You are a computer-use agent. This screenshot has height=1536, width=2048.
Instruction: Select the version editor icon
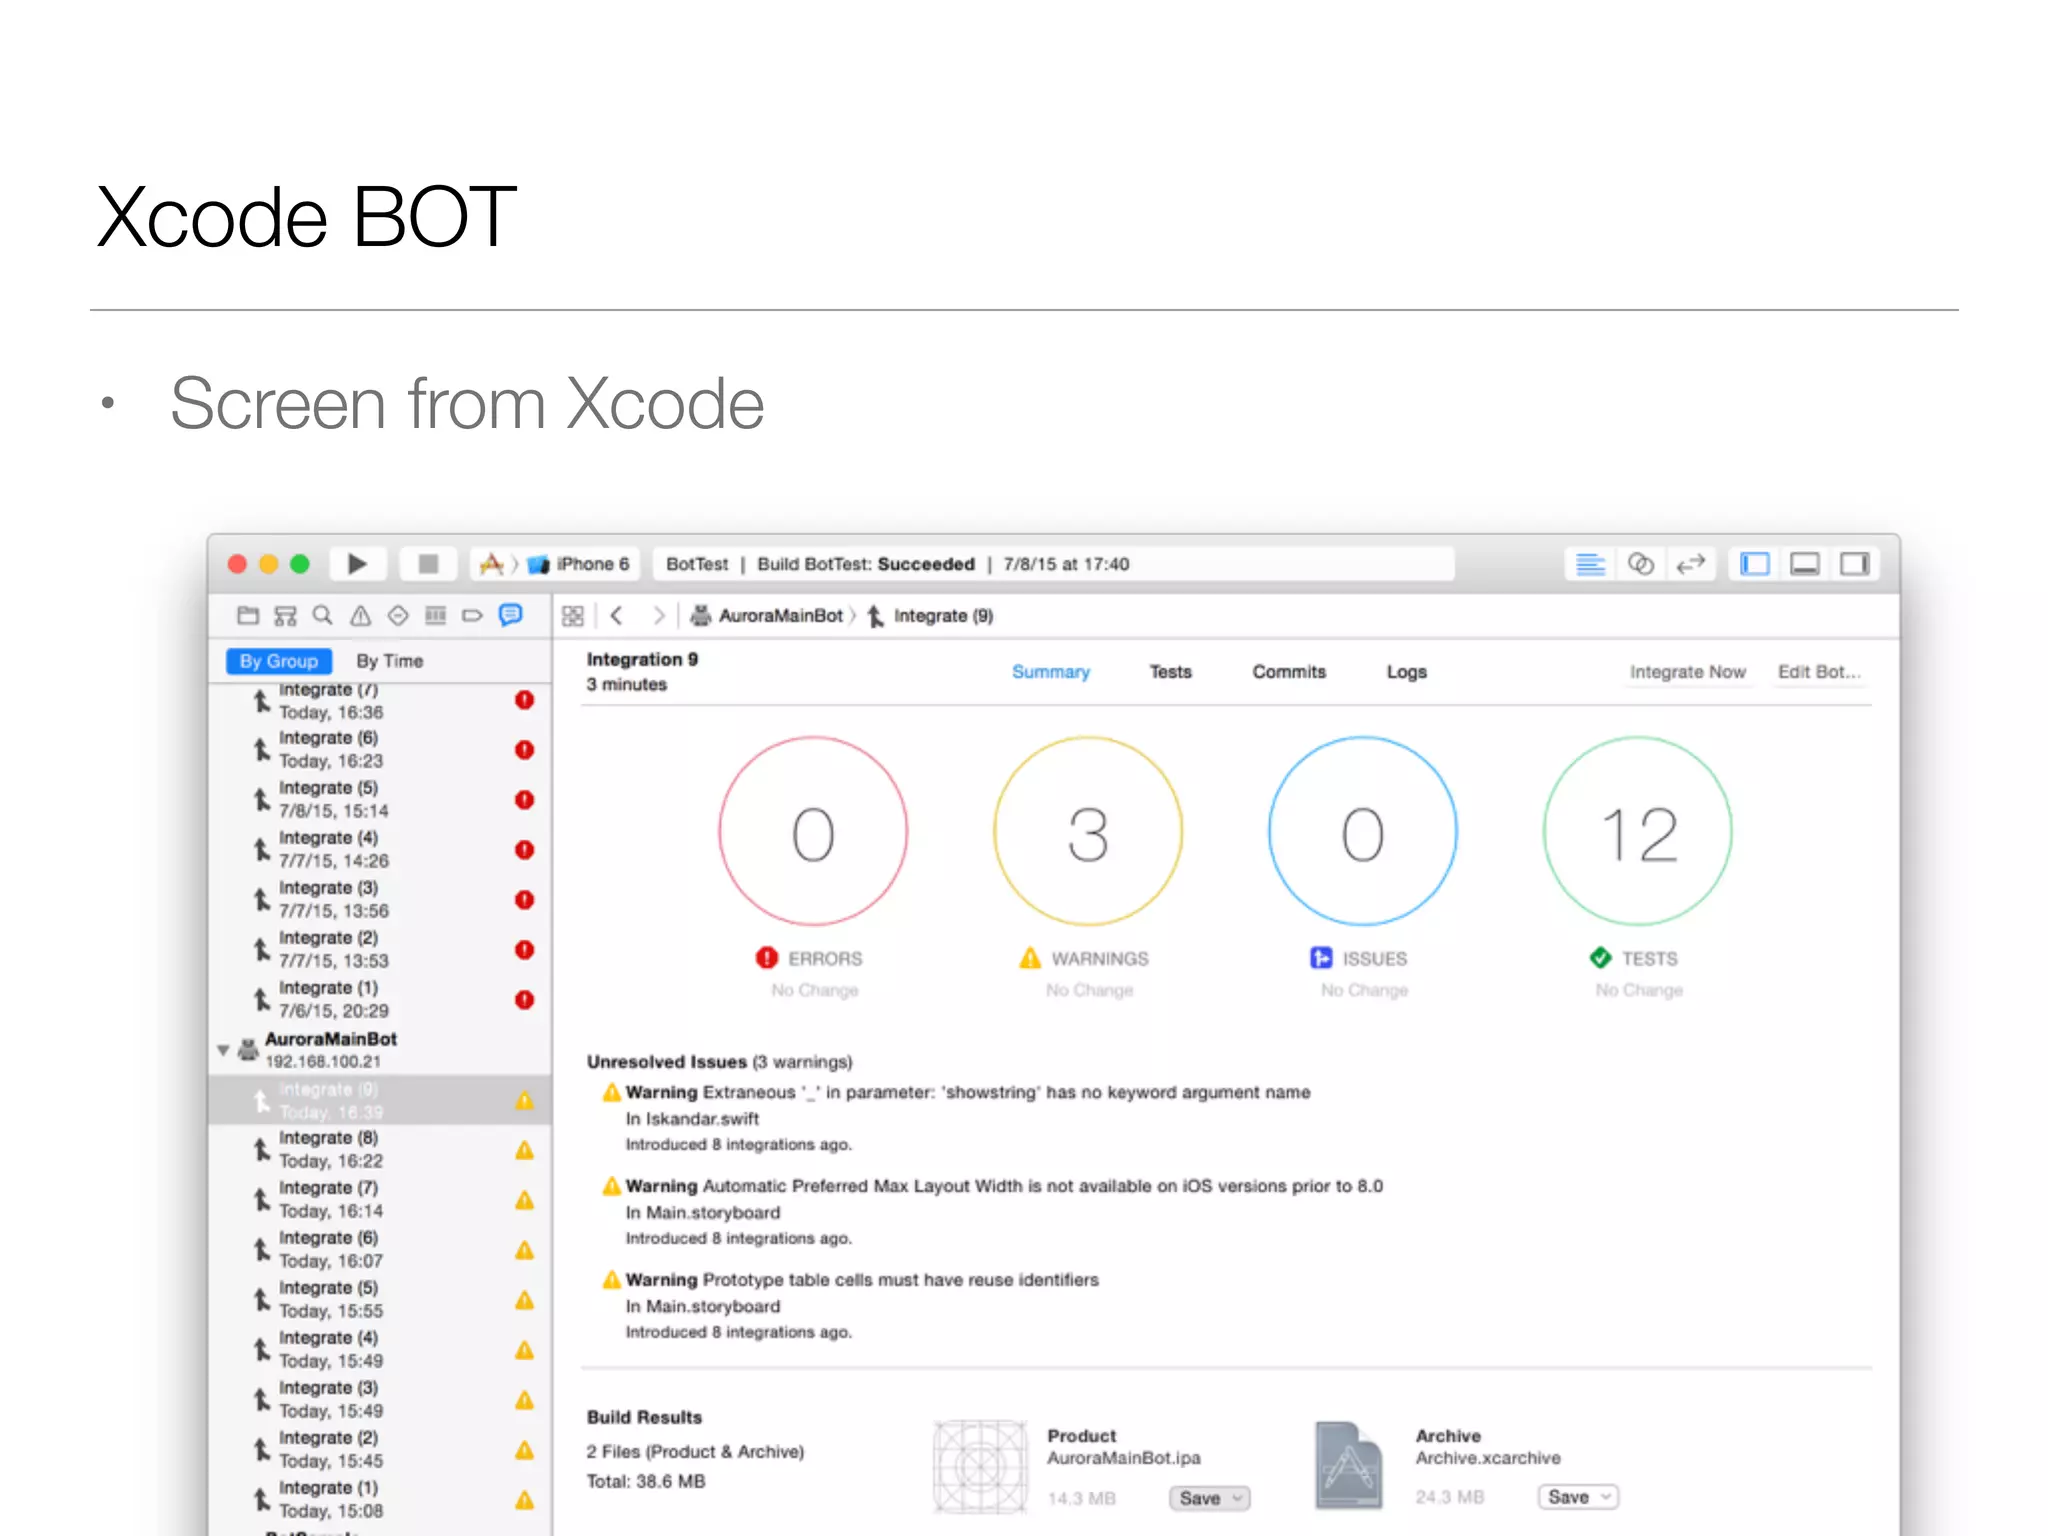[x=1690, y=564]
